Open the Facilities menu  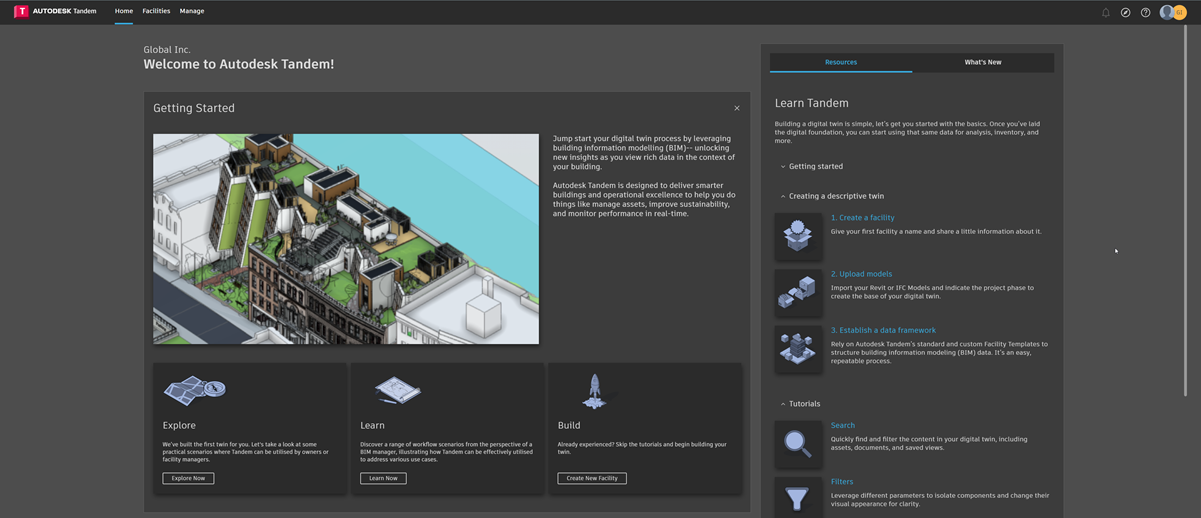(x=156, y=11)
